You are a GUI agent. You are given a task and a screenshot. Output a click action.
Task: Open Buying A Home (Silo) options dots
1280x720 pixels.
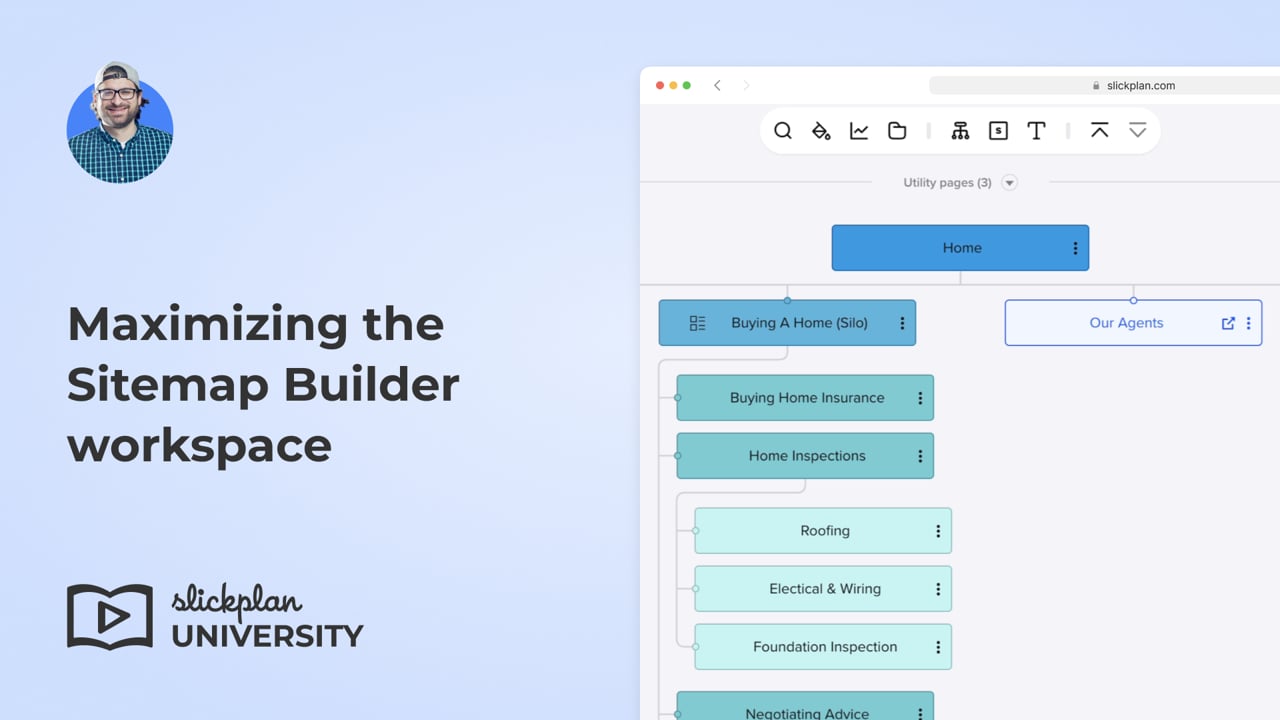902,323
